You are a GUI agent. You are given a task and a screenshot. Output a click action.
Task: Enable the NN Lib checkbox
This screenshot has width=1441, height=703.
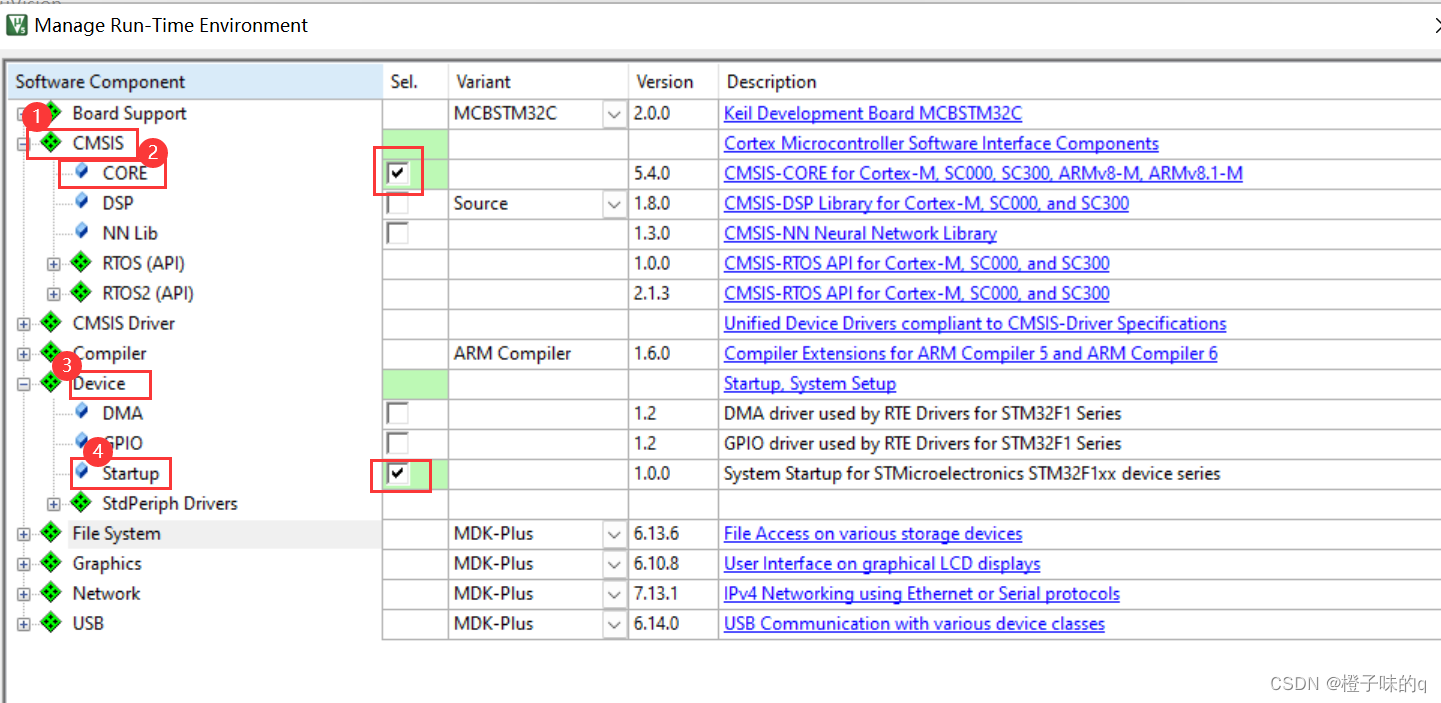tap(398, 234)
